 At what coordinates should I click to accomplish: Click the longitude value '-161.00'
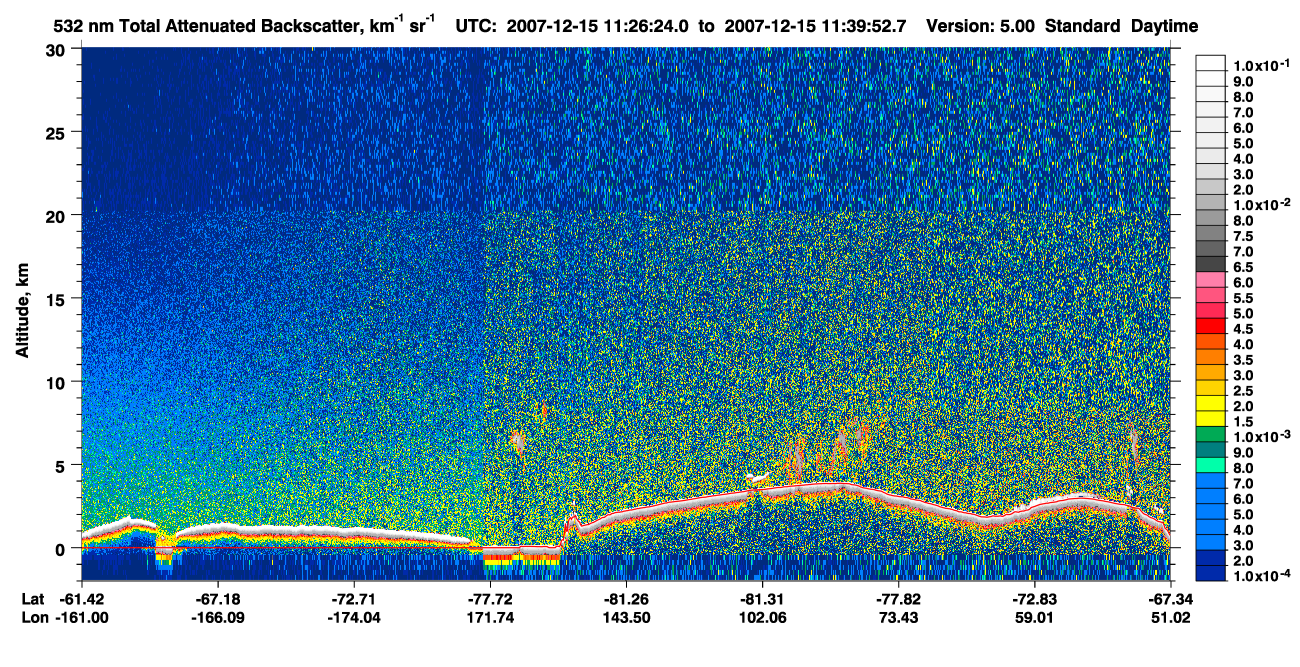tap(82, 618)
